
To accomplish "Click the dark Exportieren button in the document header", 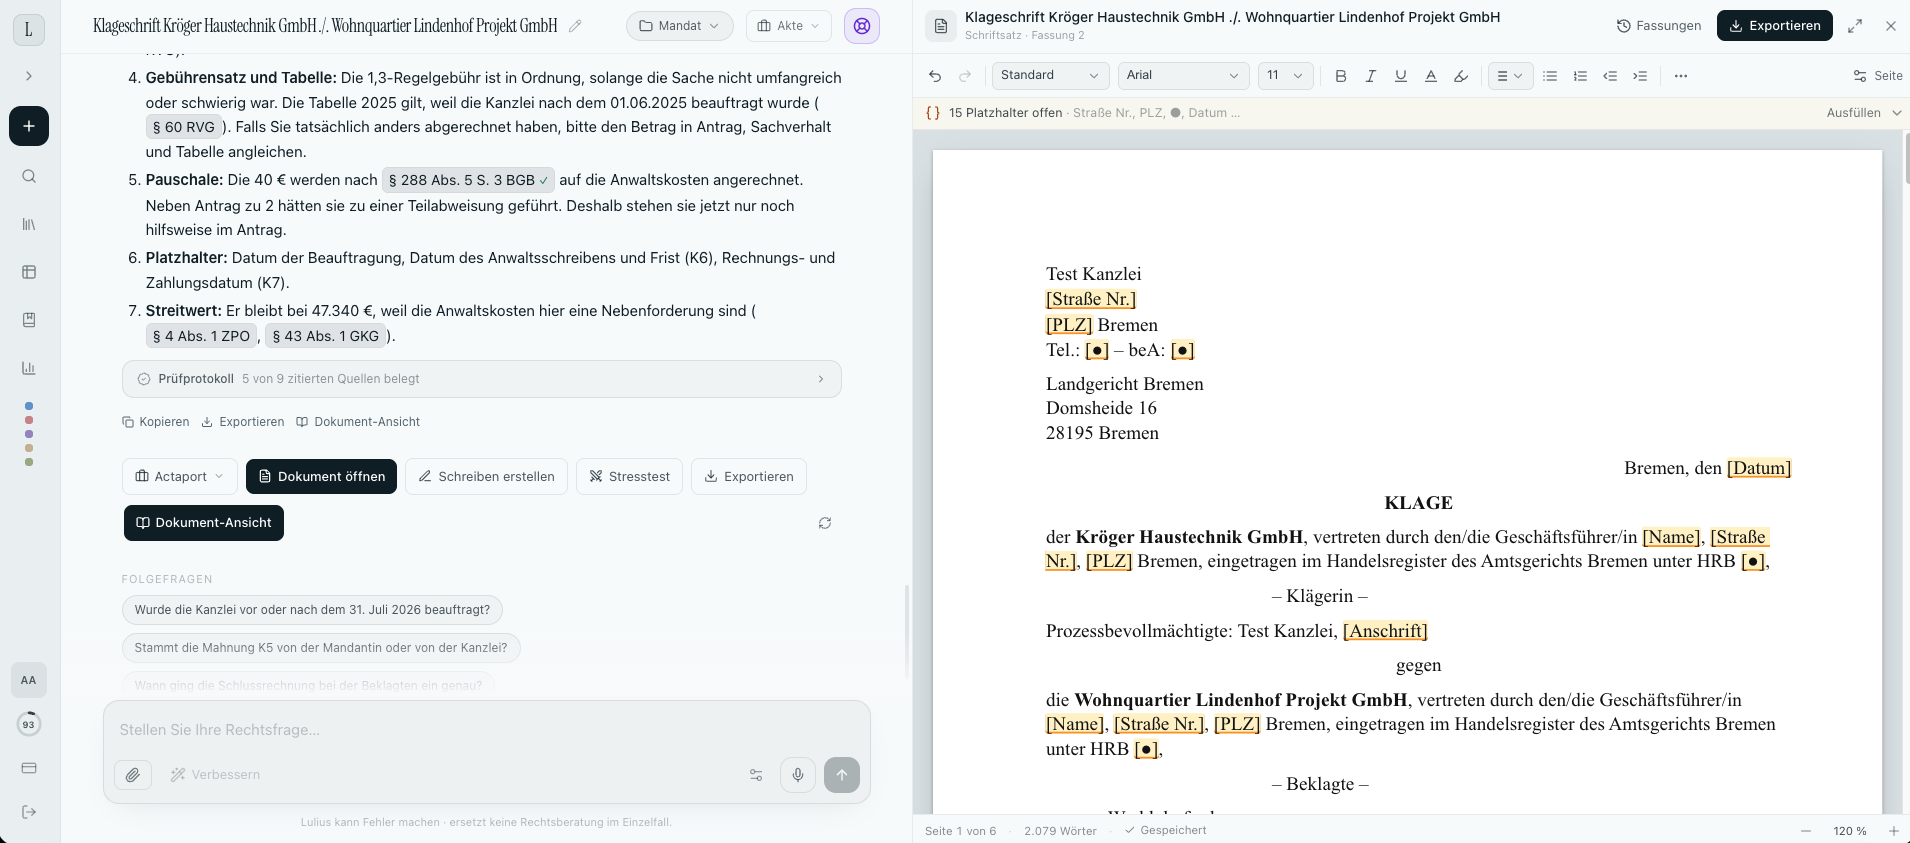I will coord(1775,26).
